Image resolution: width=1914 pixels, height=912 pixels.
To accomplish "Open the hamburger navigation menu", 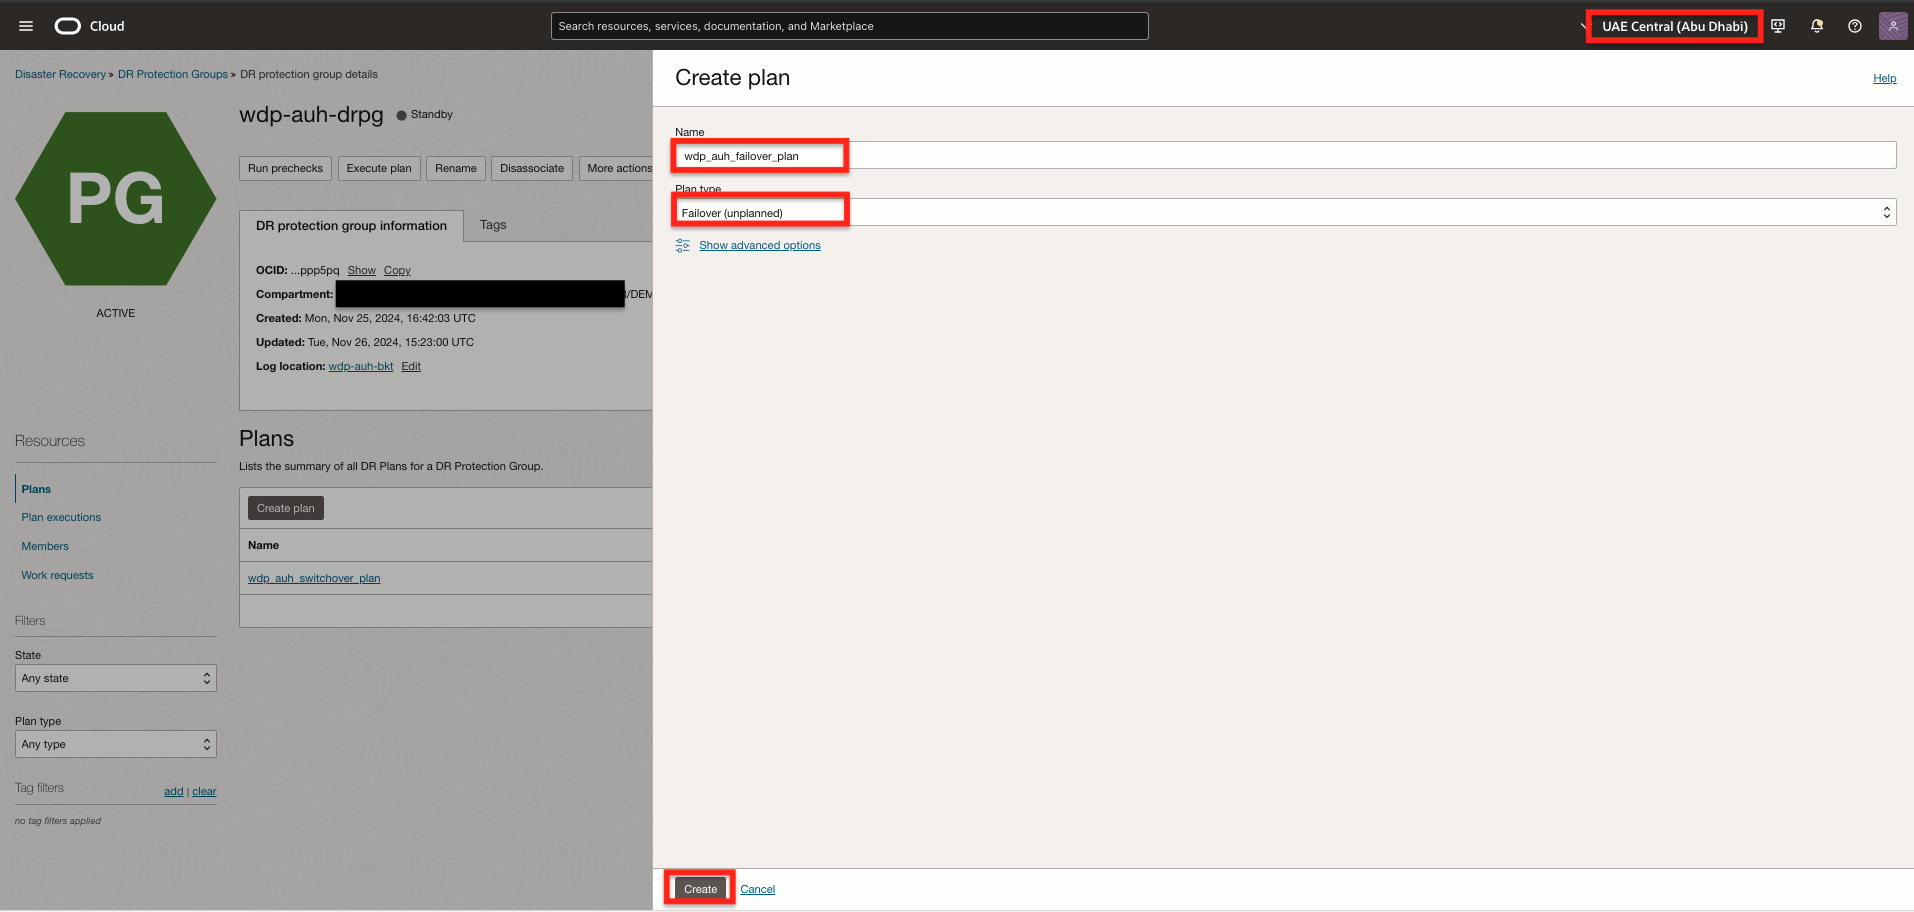I will (x=26, y=26).
